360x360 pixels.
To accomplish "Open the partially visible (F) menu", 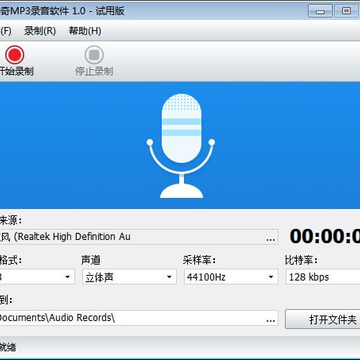I will click(6, 31).
